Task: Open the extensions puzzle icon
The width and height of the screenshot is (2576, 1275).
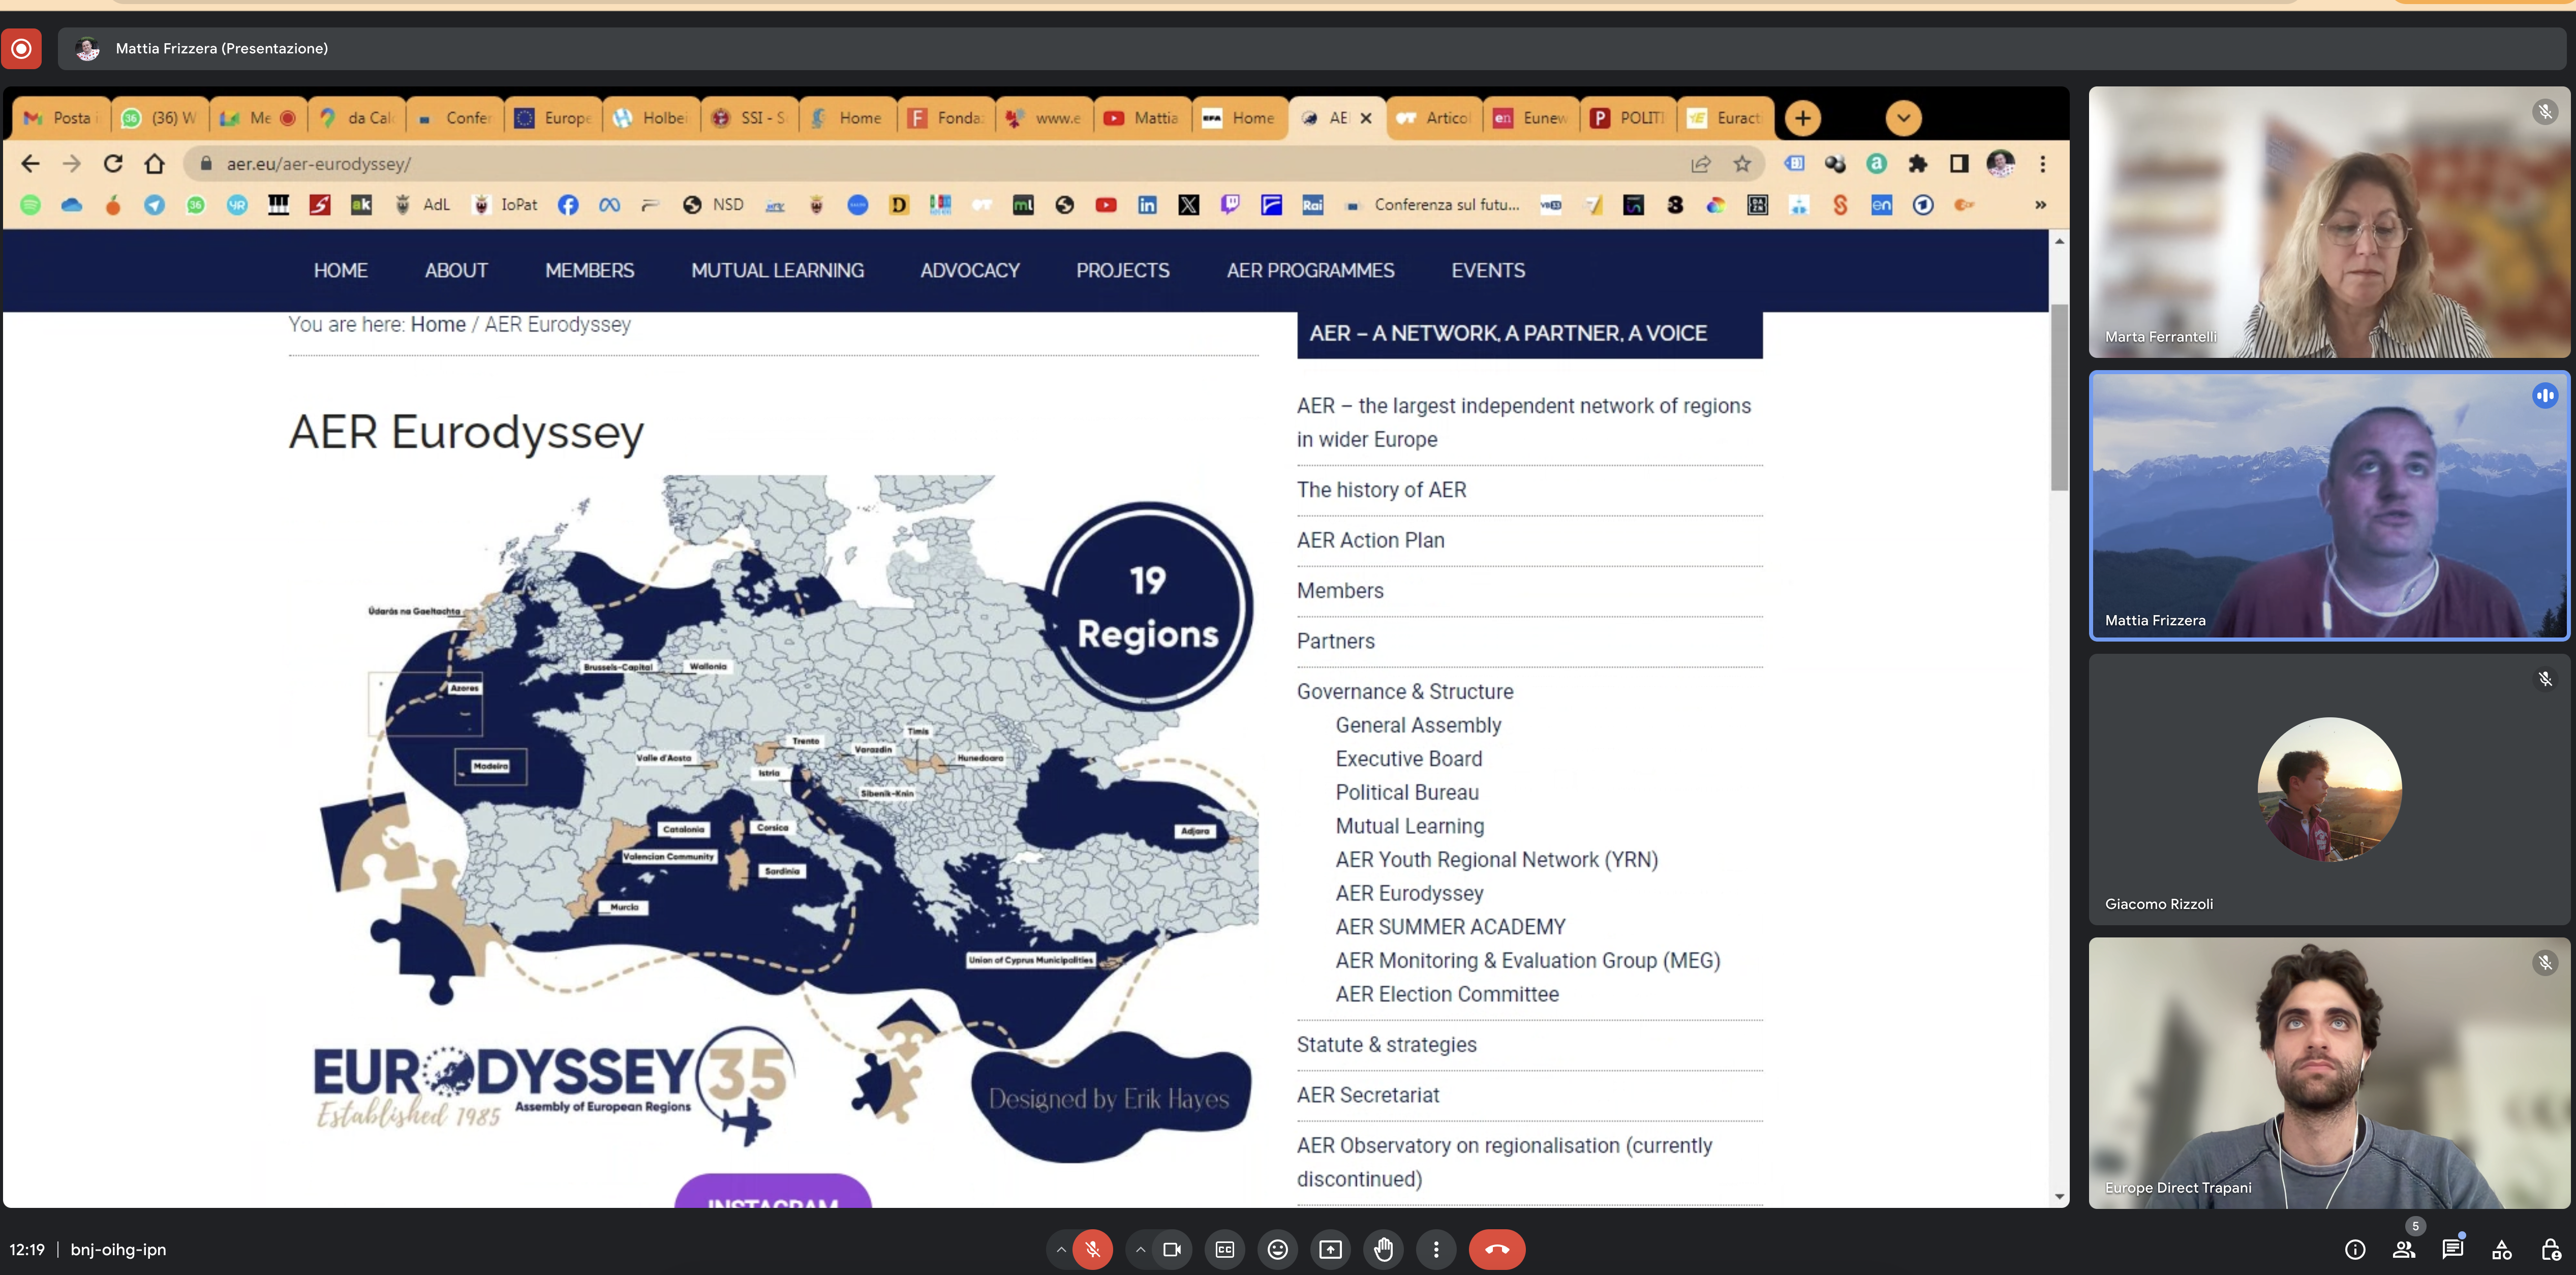Action: click(x=1917, y=163)
